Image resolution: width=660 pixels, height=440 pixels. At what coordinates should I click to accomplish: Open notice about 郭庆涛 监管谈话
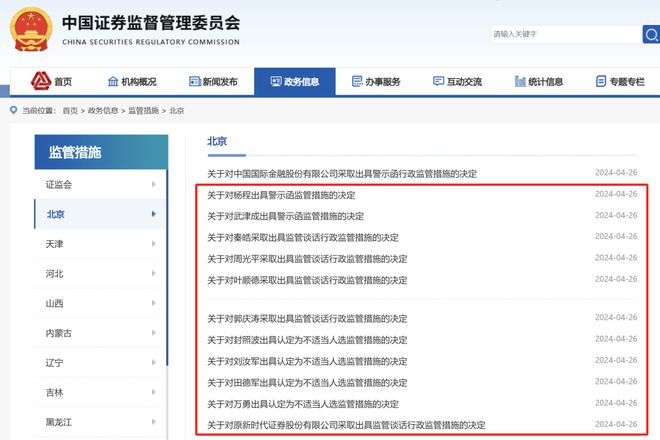tap(307, 318)
